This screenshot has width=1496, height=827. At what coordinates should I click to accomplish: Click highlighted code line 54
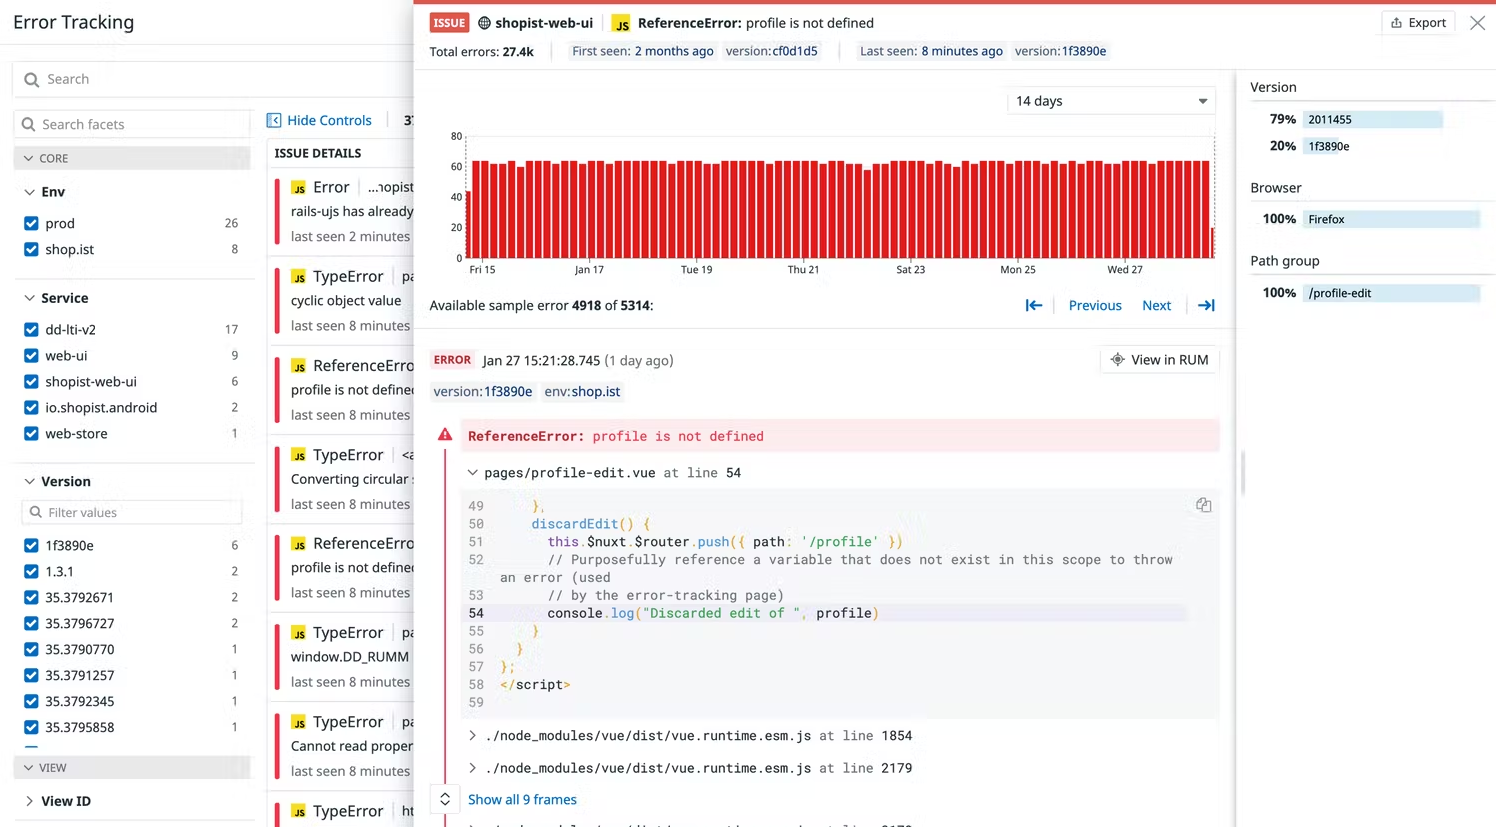824,613
